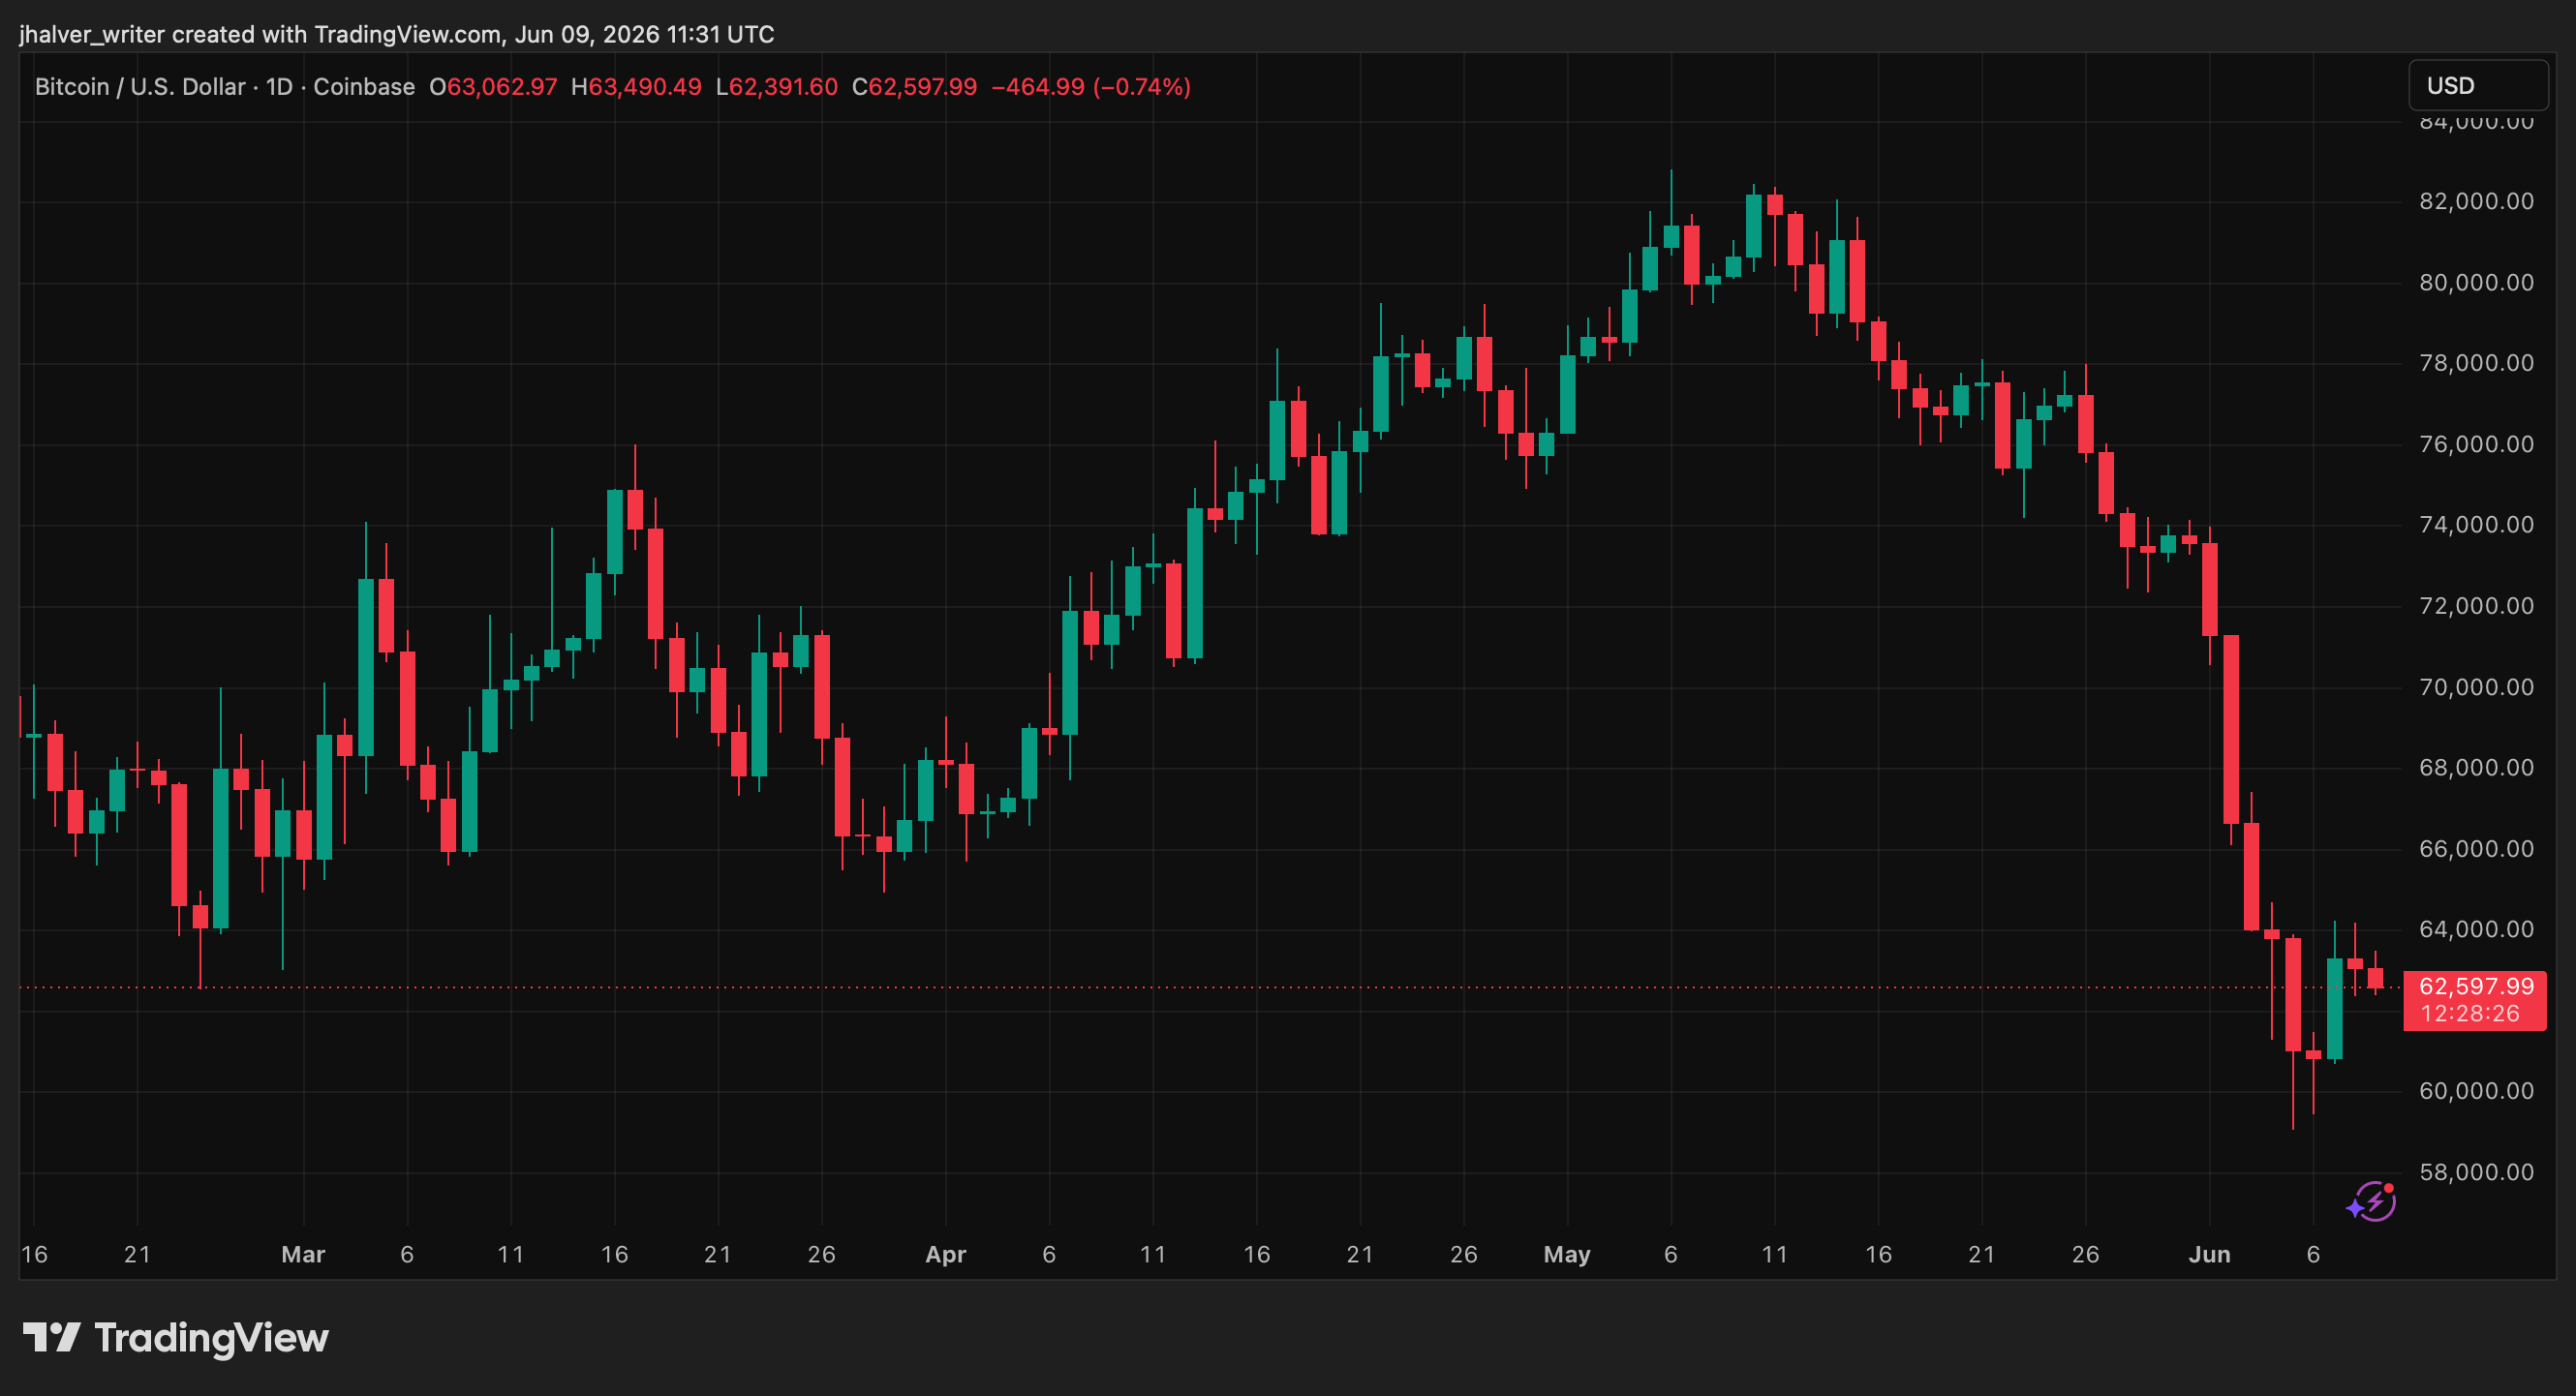Click the Jun label on time axis

2210,1255
